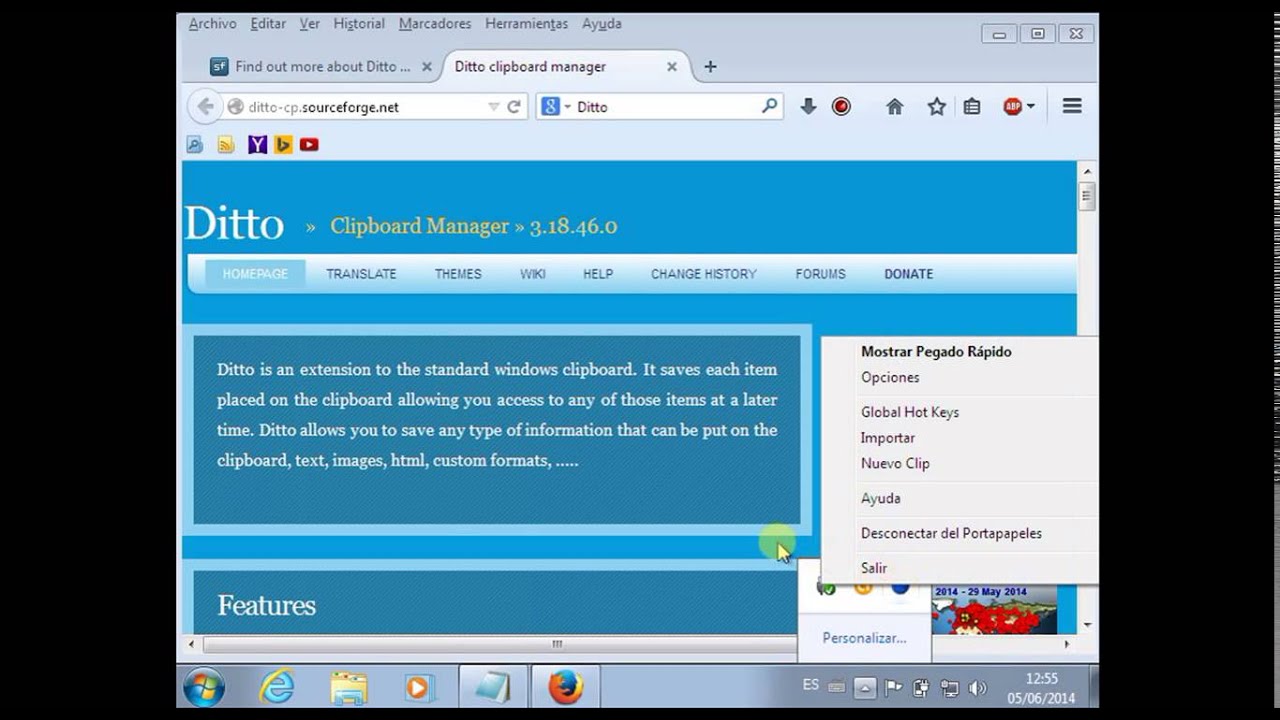Click the DONATE link

coord(909,274)
